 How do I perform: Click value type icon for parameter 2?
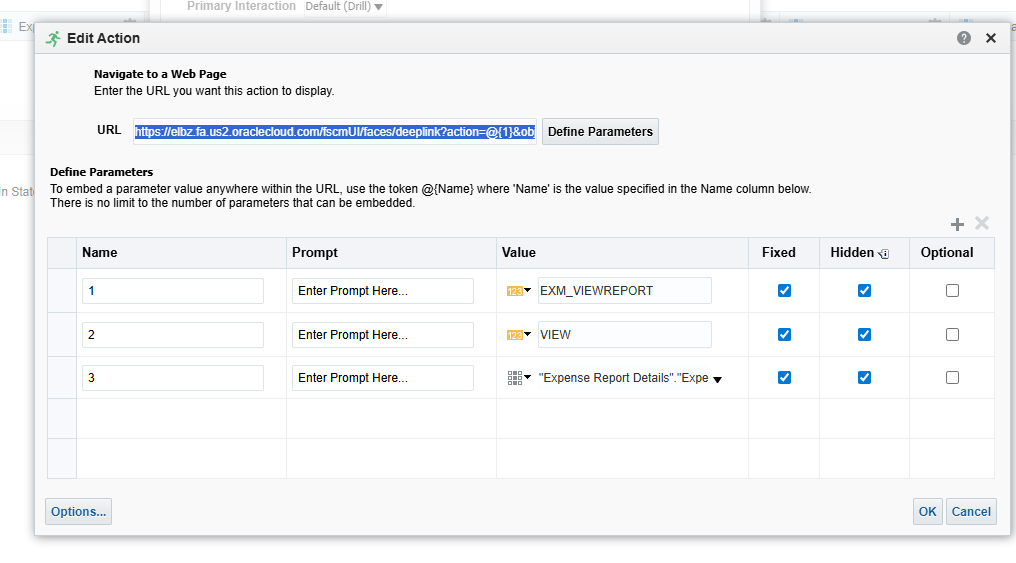coord(518,335)
